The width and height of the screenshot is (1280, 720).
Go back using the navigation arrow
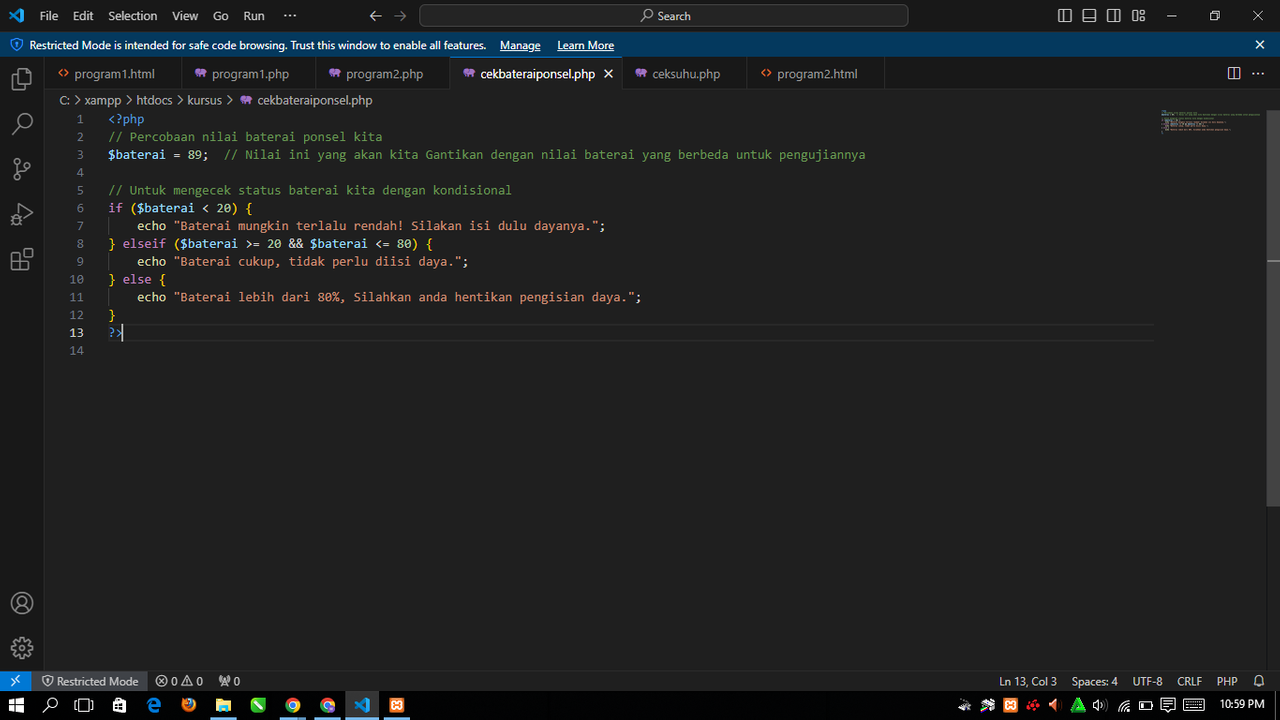coord(376,16)
